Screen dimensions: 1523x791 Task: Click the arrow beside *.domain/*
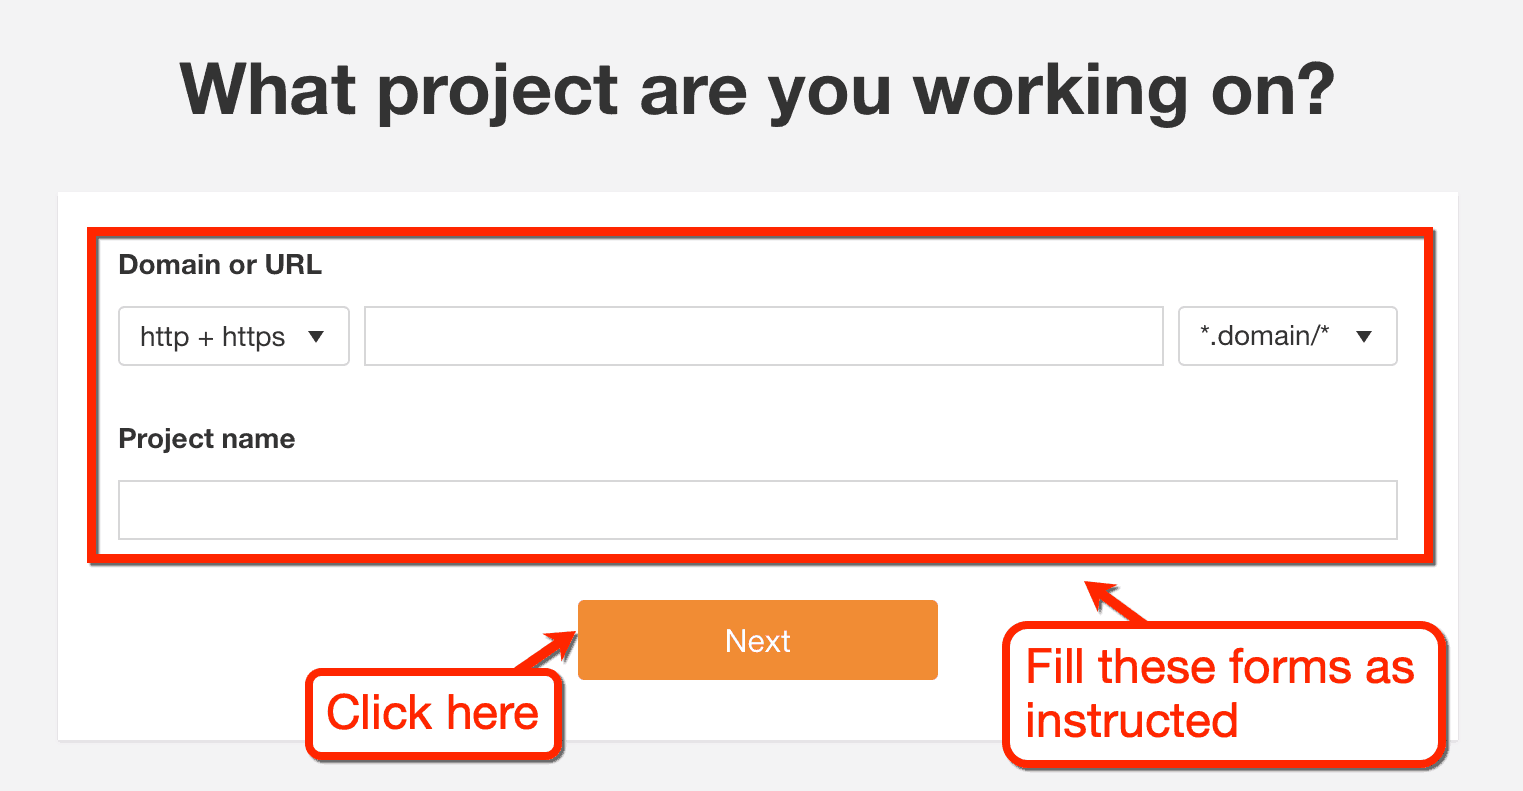coord(1362,337)
